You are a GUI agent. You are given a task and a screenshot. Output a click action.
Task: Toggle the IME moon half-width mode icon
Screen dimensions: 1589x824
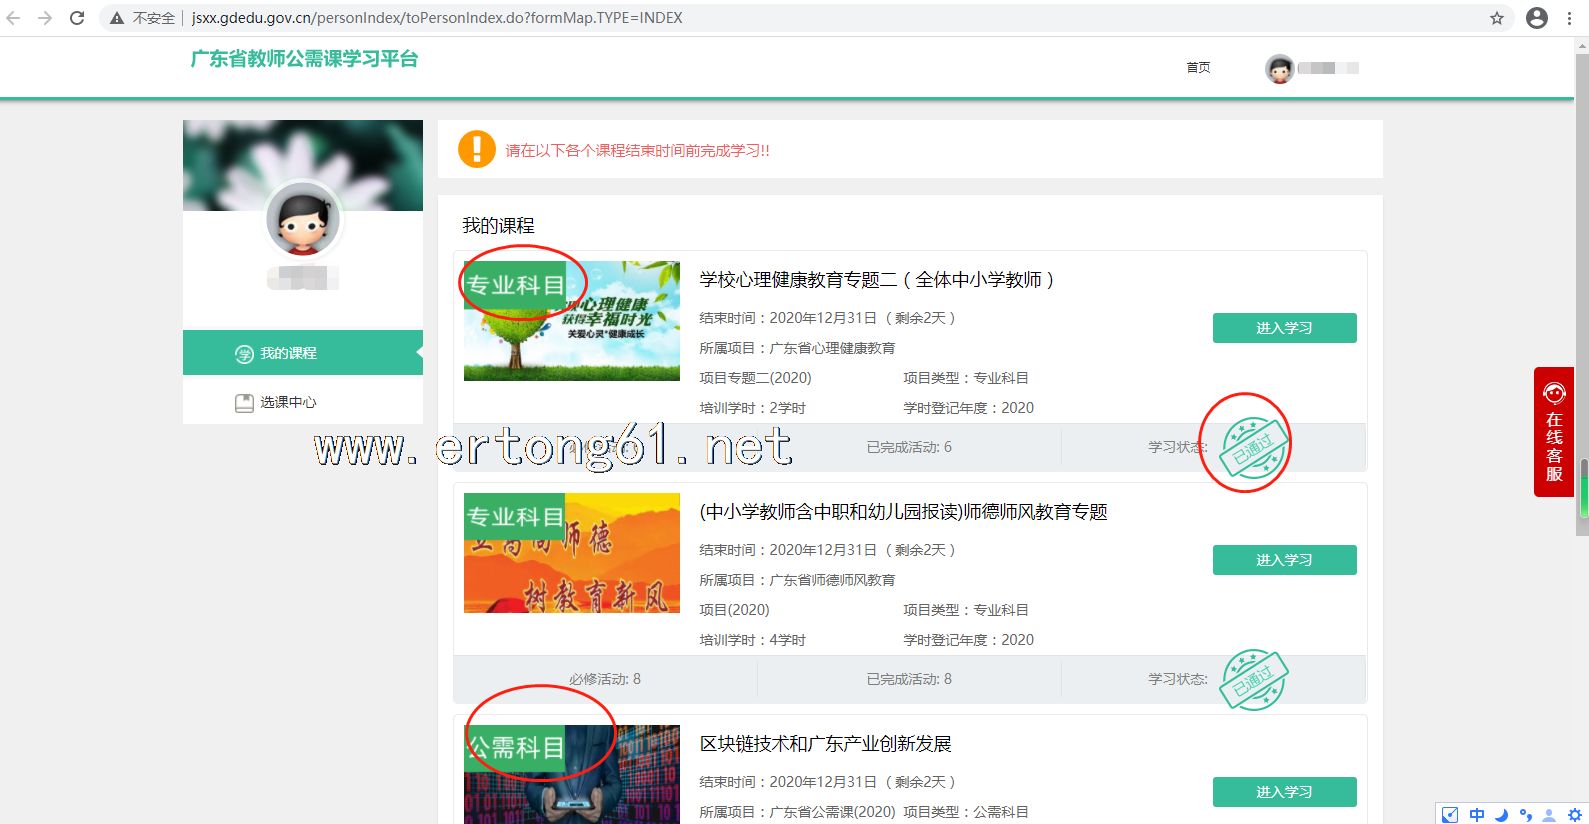(1501, 815)
